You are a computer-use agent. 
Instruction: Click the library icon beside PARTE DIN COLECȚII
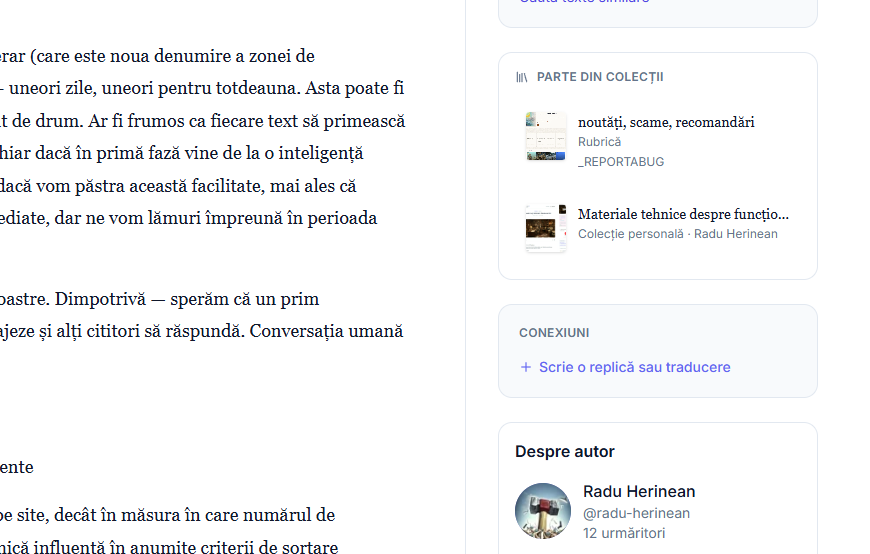[522, 77]
